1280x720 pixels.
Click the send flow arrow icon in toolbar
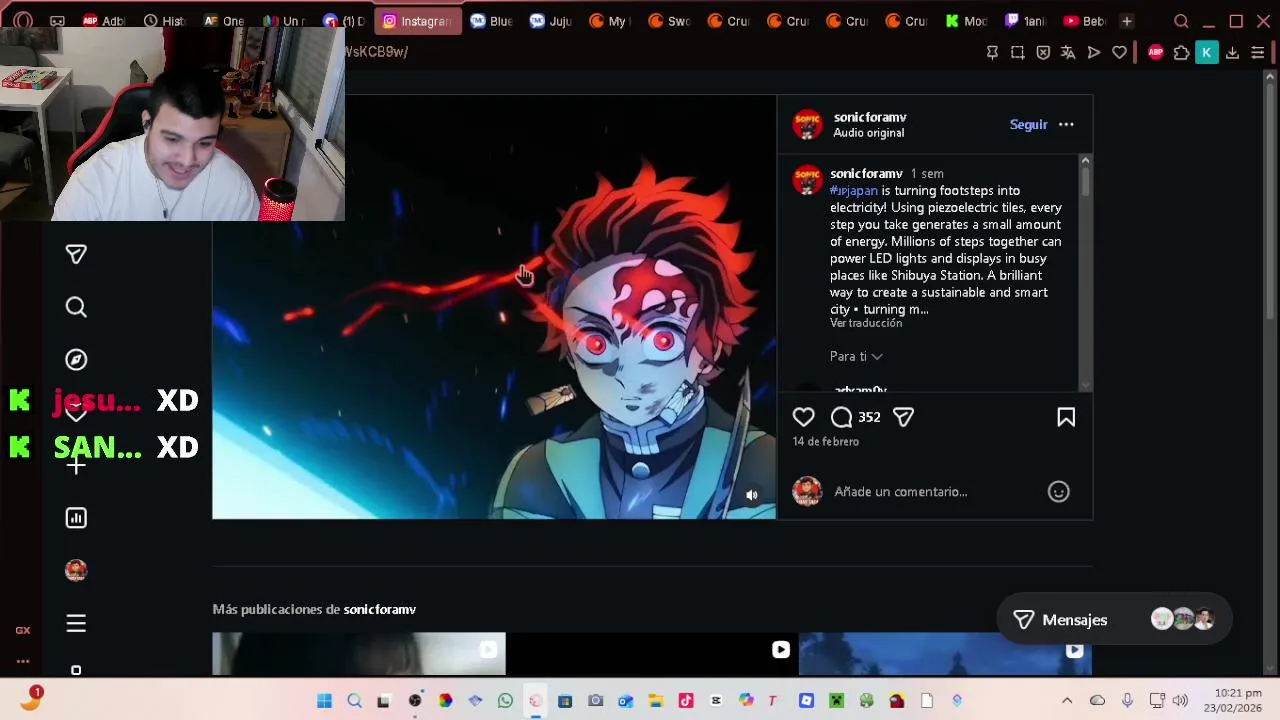tap(1094, 52)
